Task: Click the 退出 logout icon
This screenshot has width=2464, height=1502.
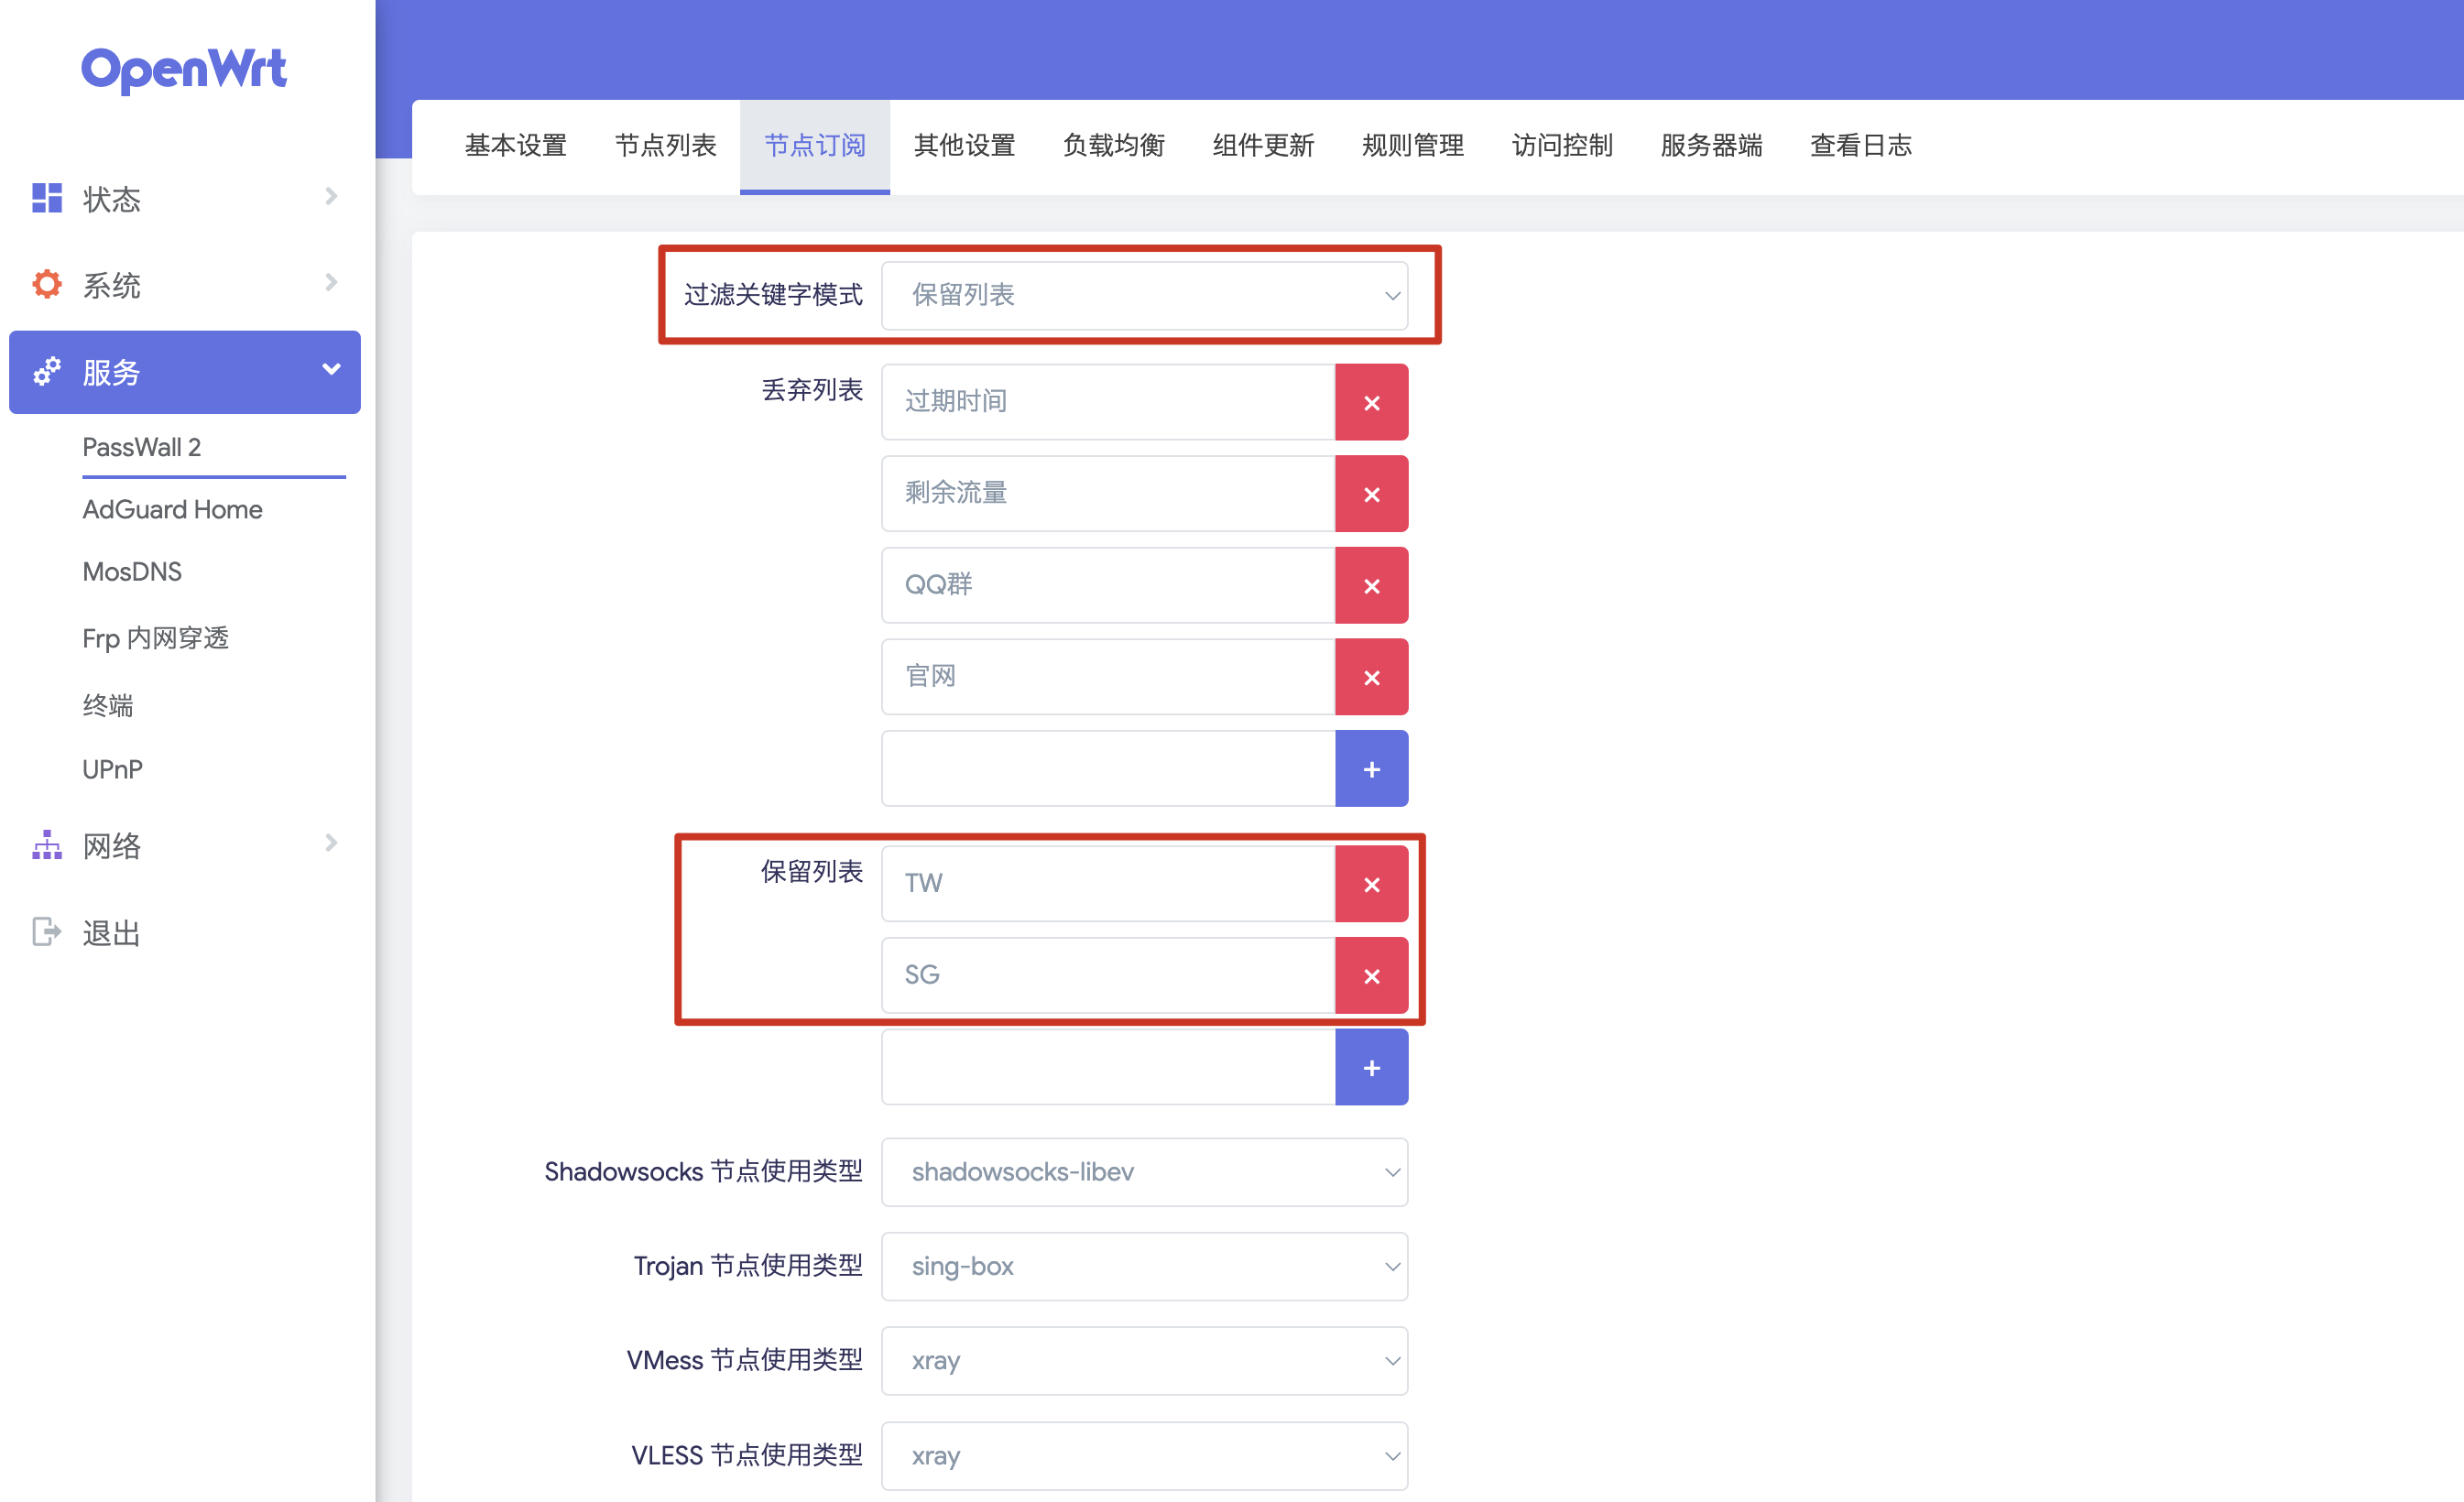Action: pyautogui.click(x=47, y=931)
